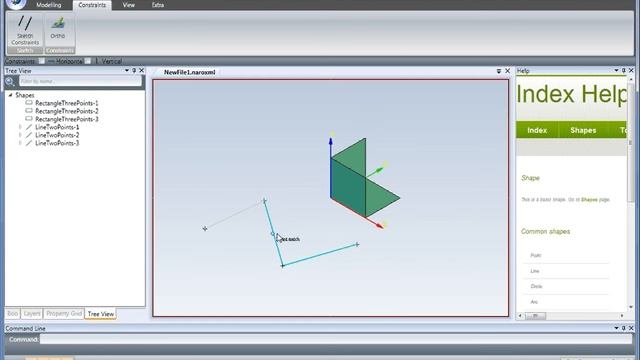Image resolution: width=640 pixels, height=360 pixels.
Task: Click rectangle icon beside RectangleThreePoints-3
Action: point(29,119)
